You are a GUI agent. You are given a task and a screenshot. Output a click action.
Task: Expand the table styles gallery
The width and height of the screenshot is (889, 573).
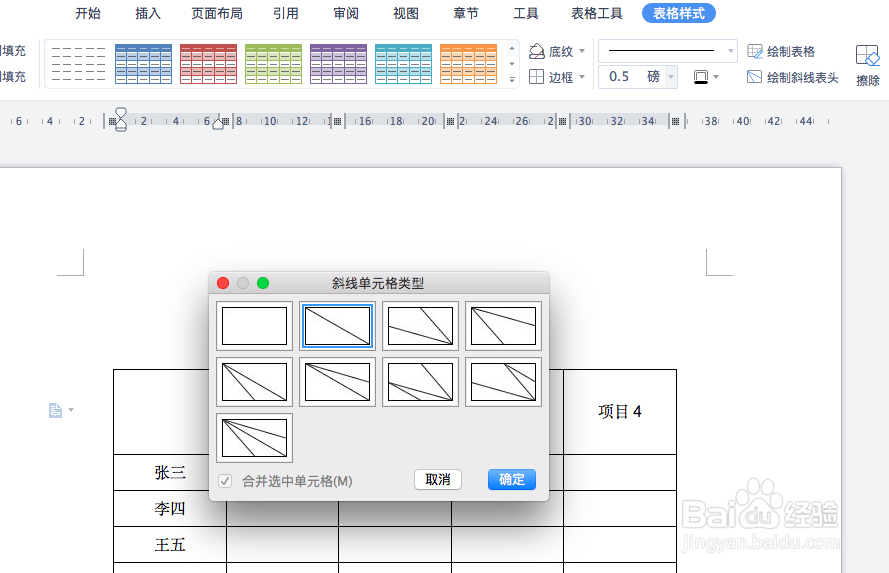click(512, 79)
